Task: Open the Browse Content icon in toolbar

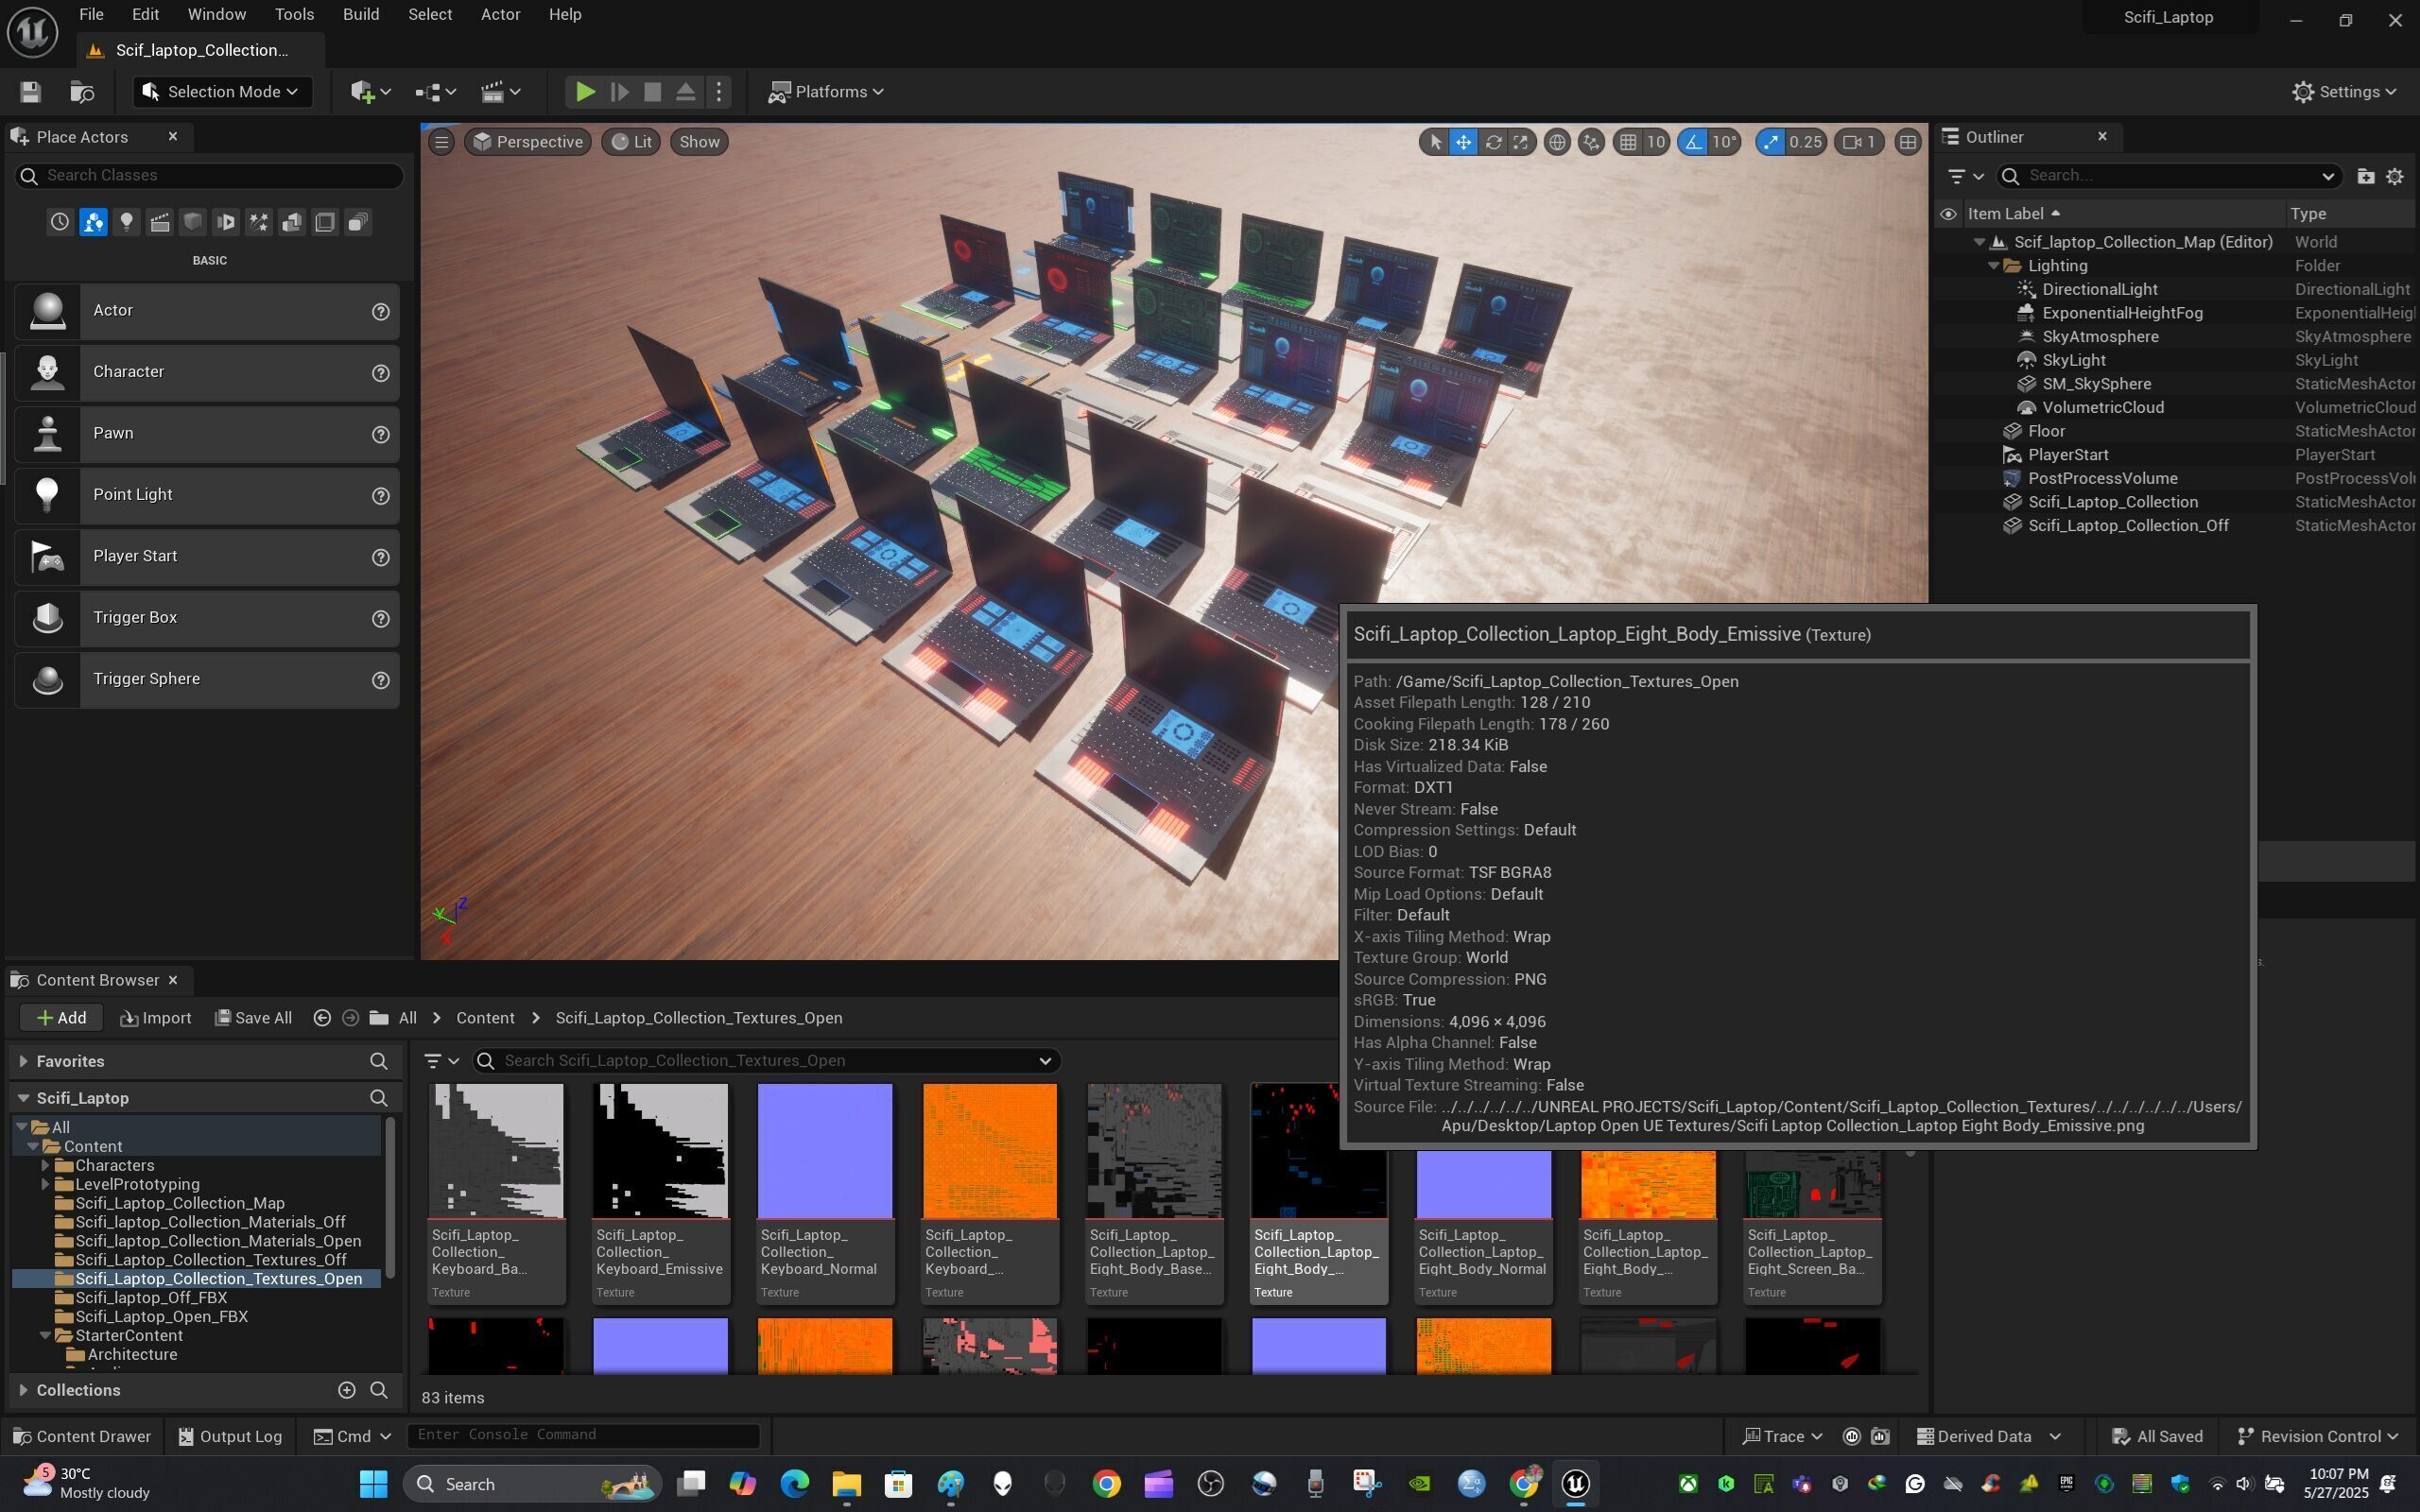Action: point(82,92)
